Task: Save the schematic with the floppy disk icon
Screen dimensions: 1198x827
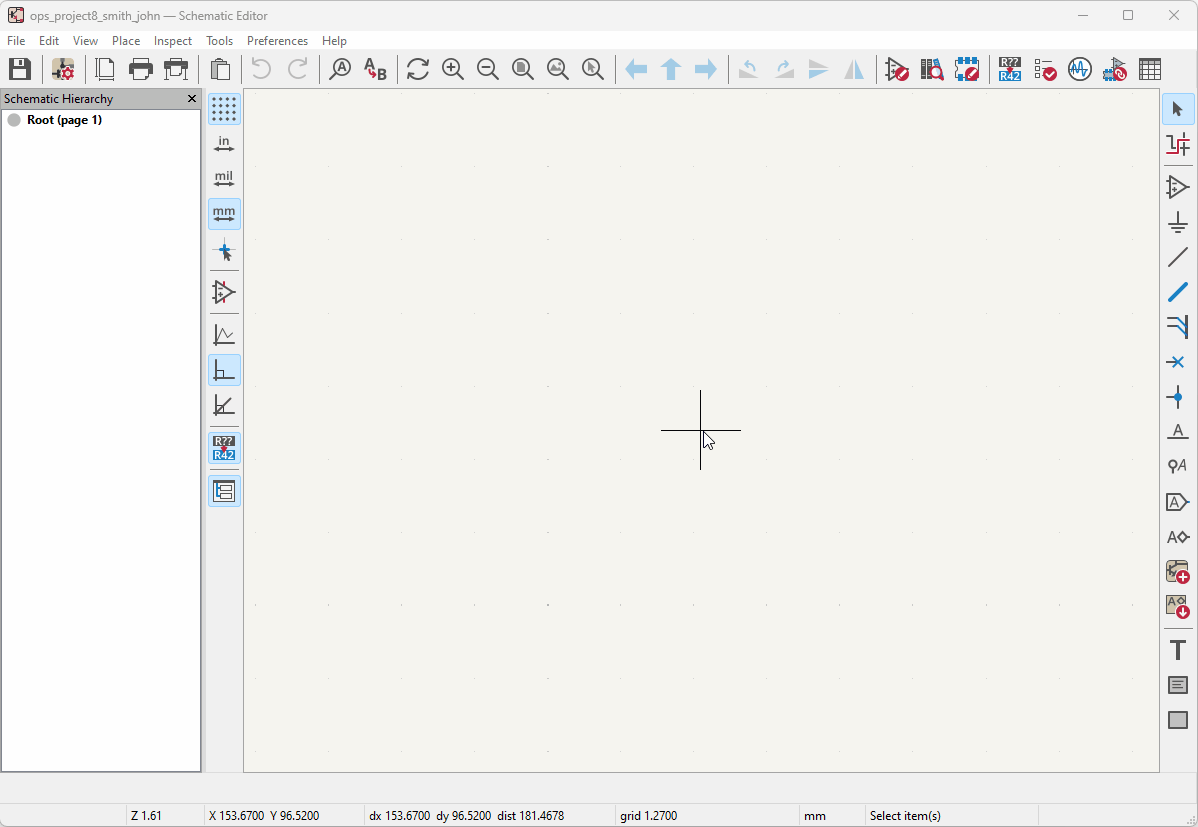Action: point(20,70)
